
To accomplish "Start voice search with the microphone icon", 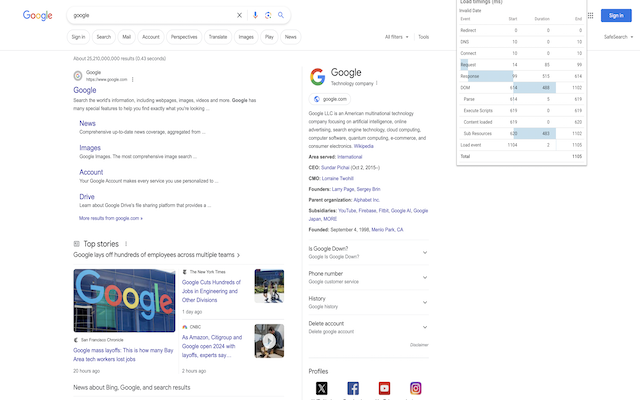I will pos(255,16).
